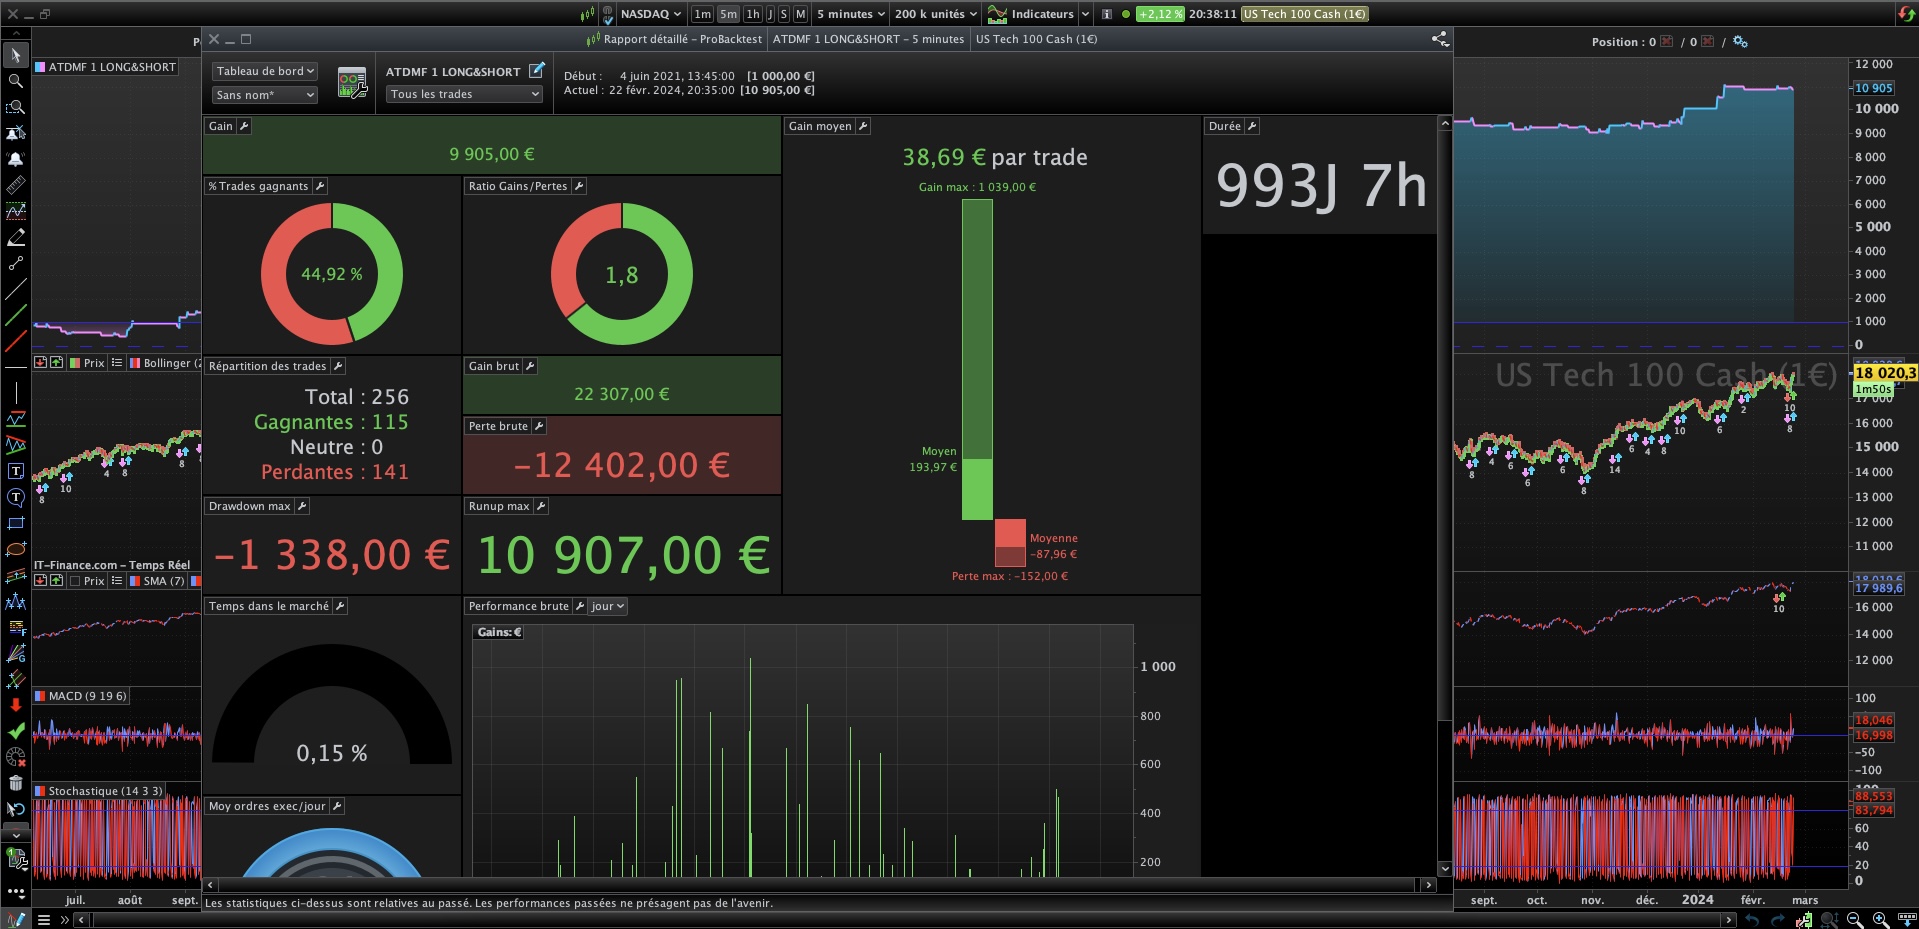This screenshot has height=929, width=1919.
Task: Open the jour period dropdown
Action: tap(607, 606)
